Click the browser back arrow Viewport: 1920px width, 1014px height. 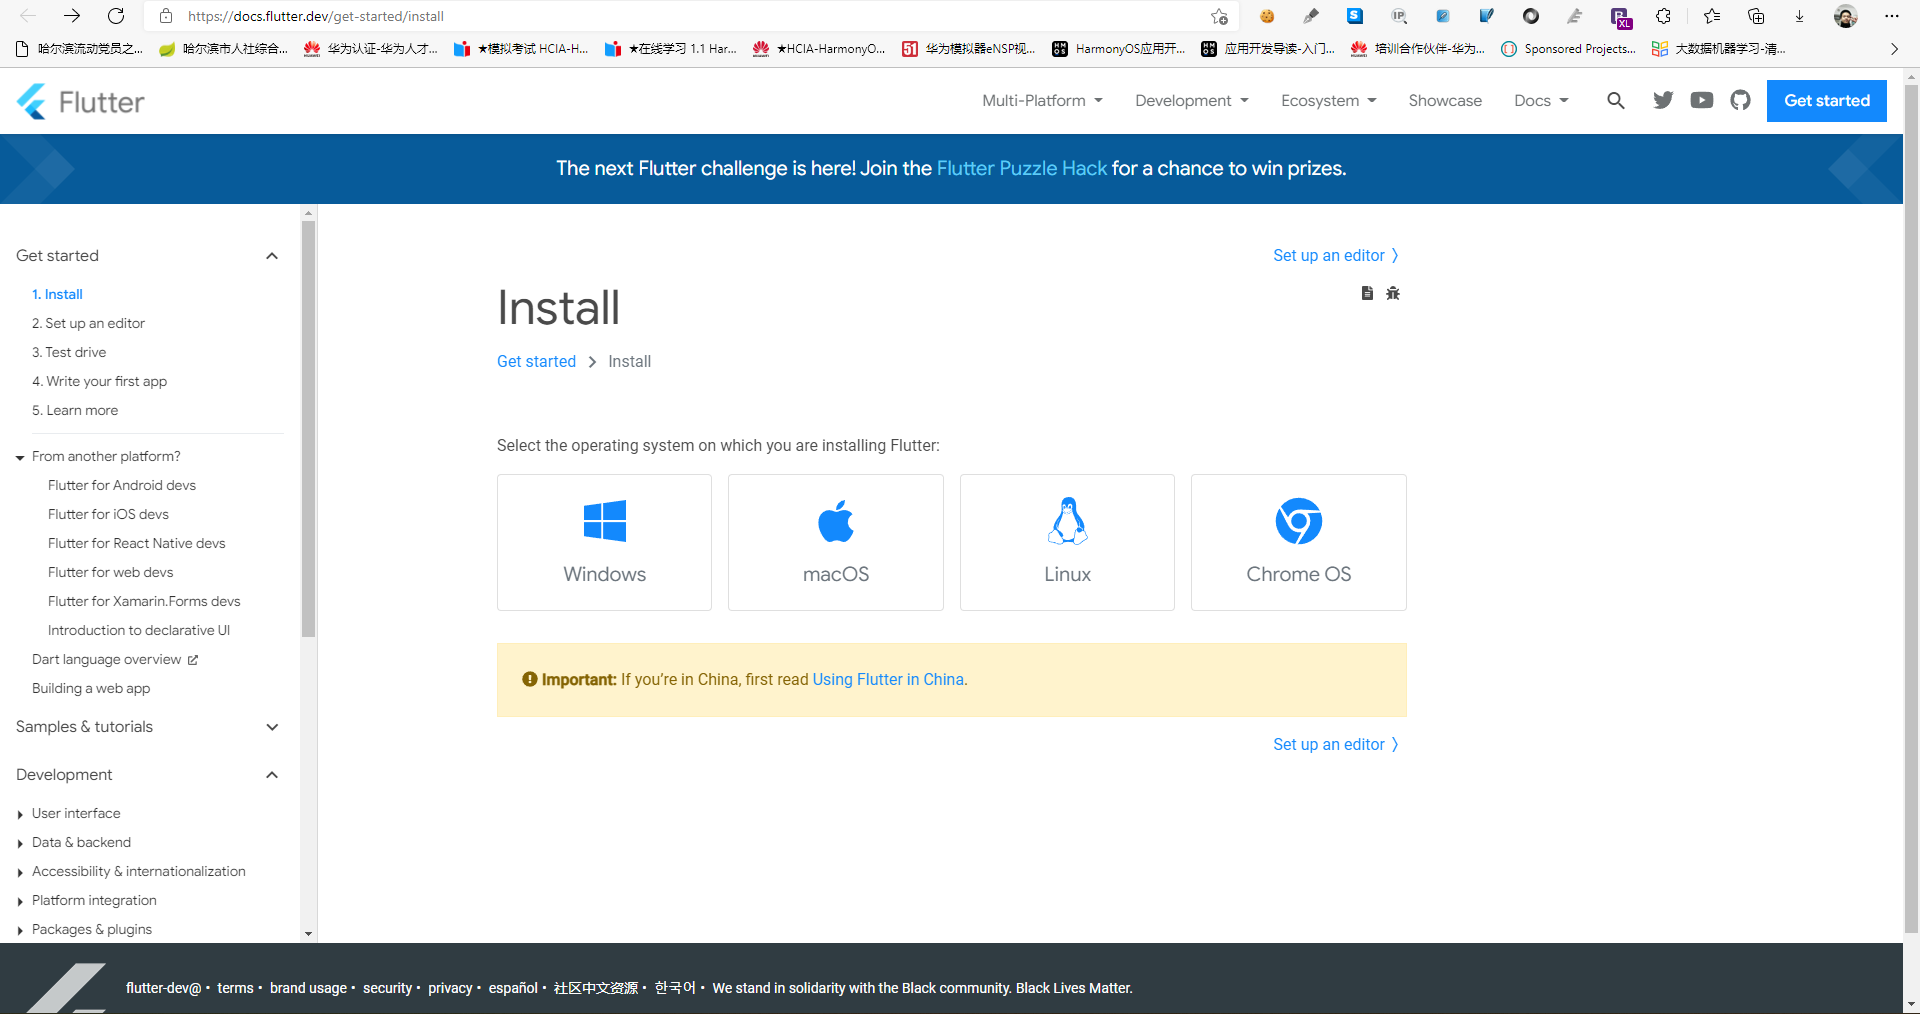pyautogui.click(x=28, y=16)
